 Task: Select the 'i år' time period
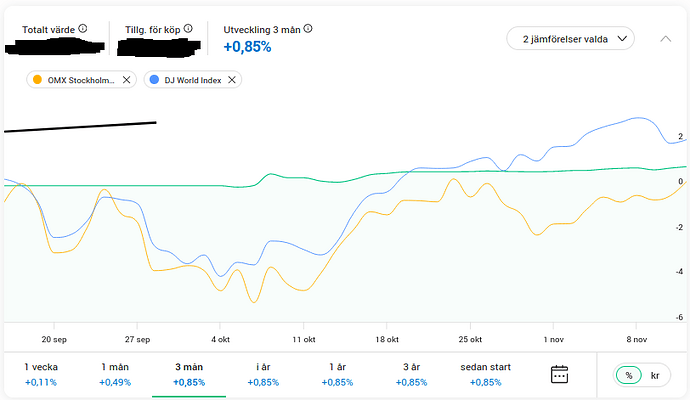pyautogui.click(x=263, y=374)
